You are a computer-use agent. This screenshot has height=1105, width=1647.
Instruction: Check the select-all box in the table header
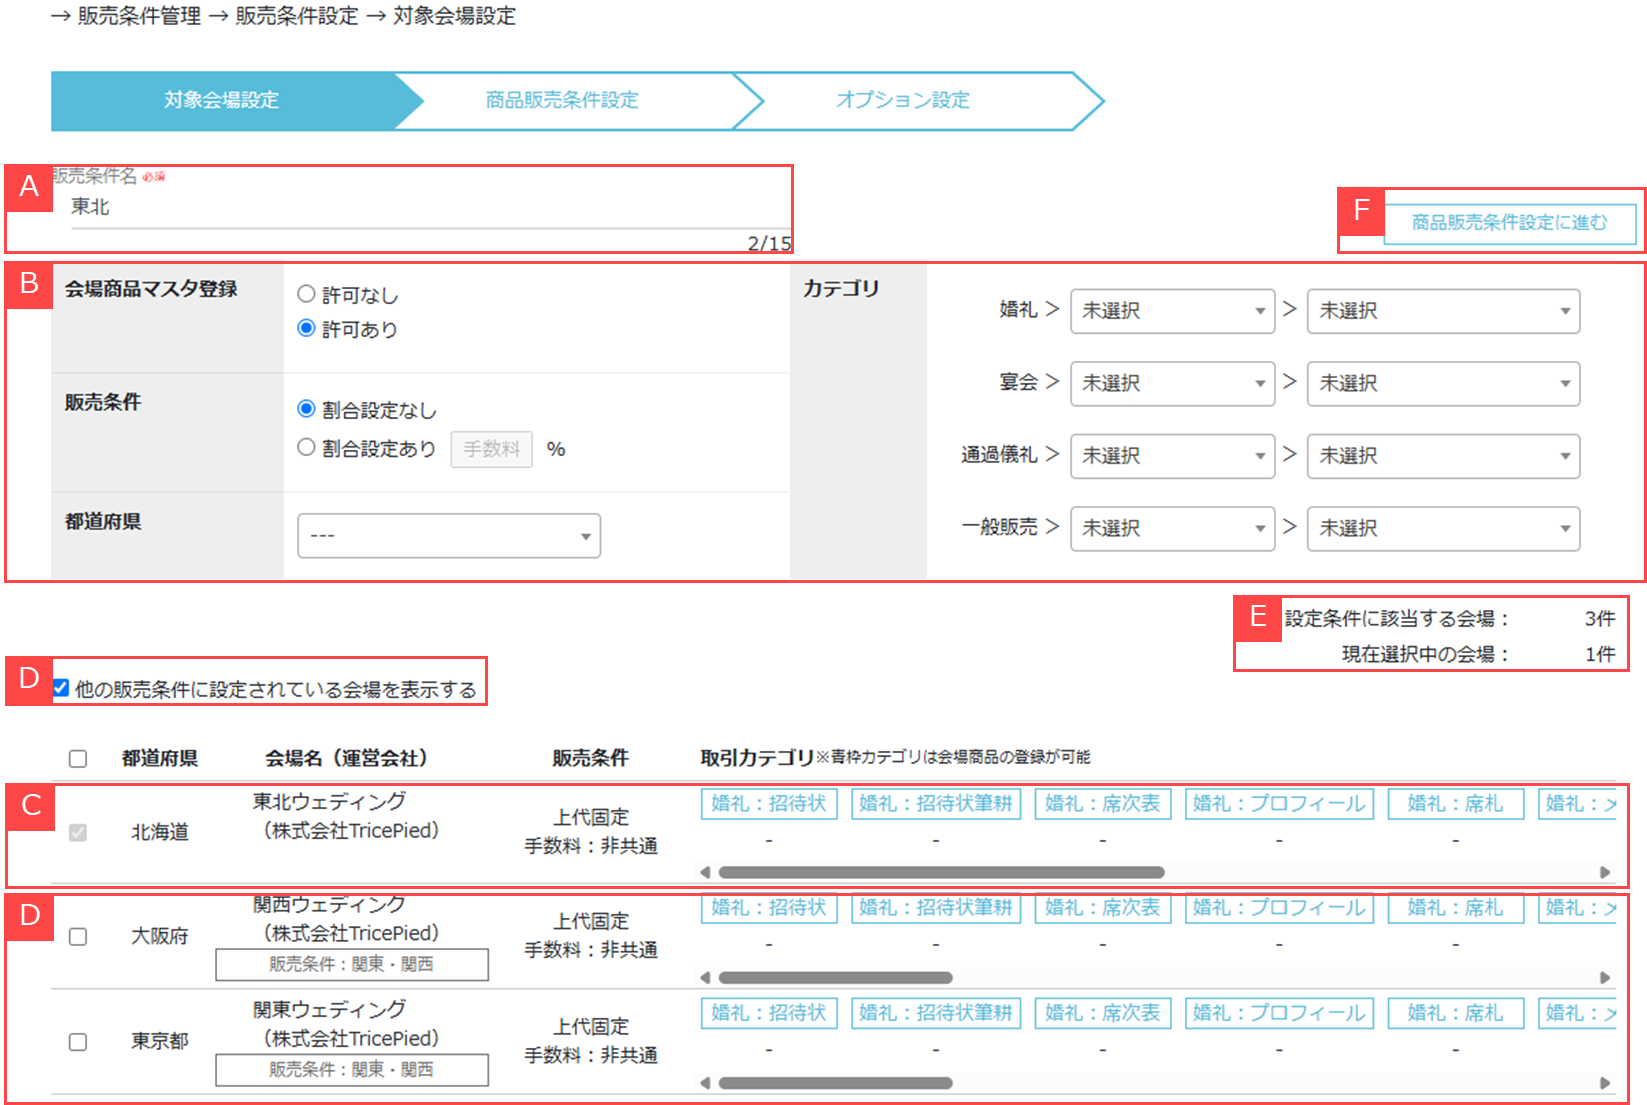(x=78, y=759)
